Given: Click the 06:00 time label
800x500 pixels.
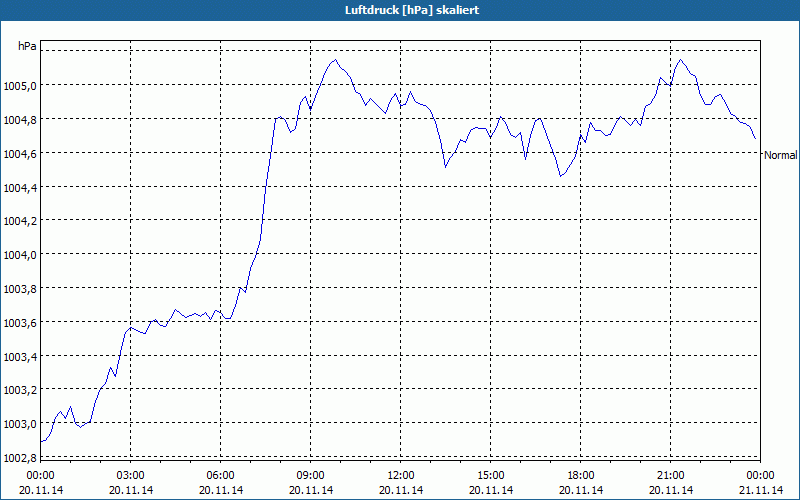Looking at the screenshot, I should pos(220,476).
